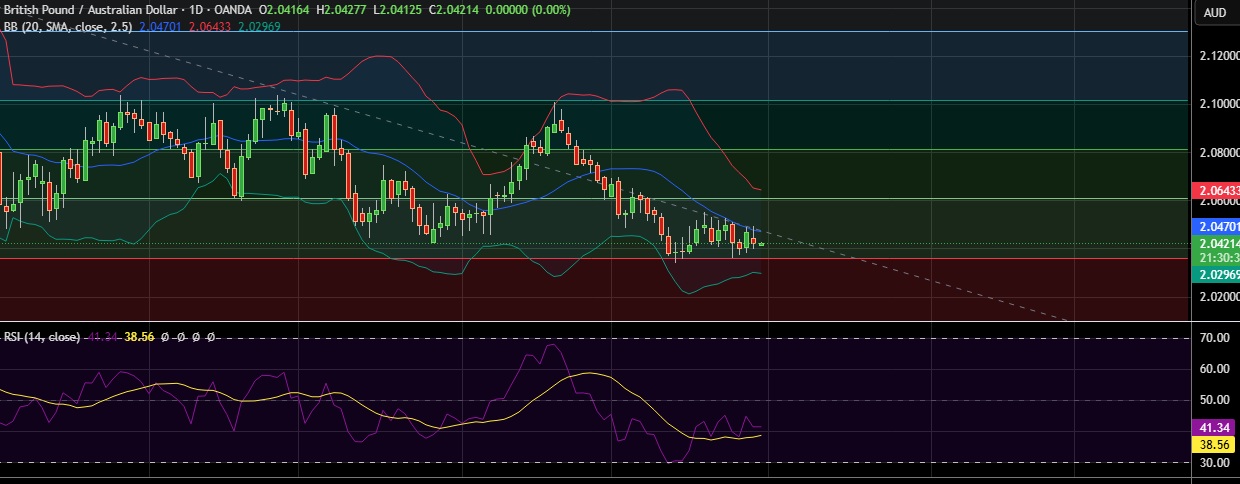Screen dimensions: 1240x484
Task: Click the blue 2.04701 price axis label
Action: [x=1219, y=227]
